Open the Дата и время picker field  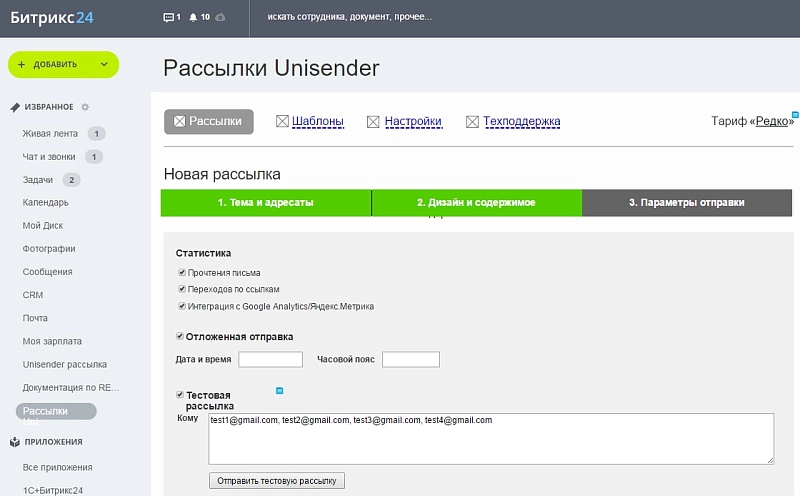[x=270, y=359]
